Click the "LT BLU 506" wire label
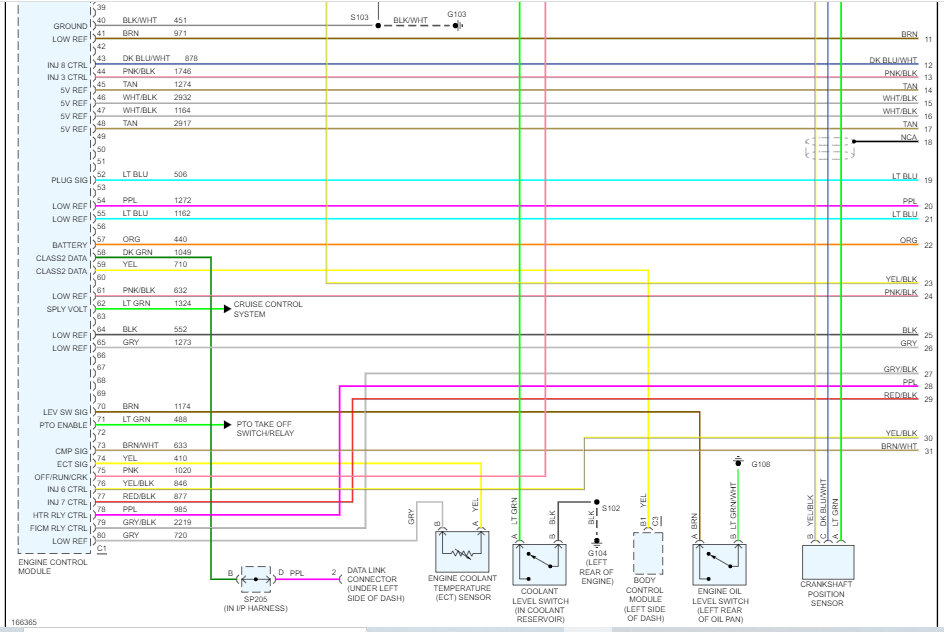 pos(155,175)
